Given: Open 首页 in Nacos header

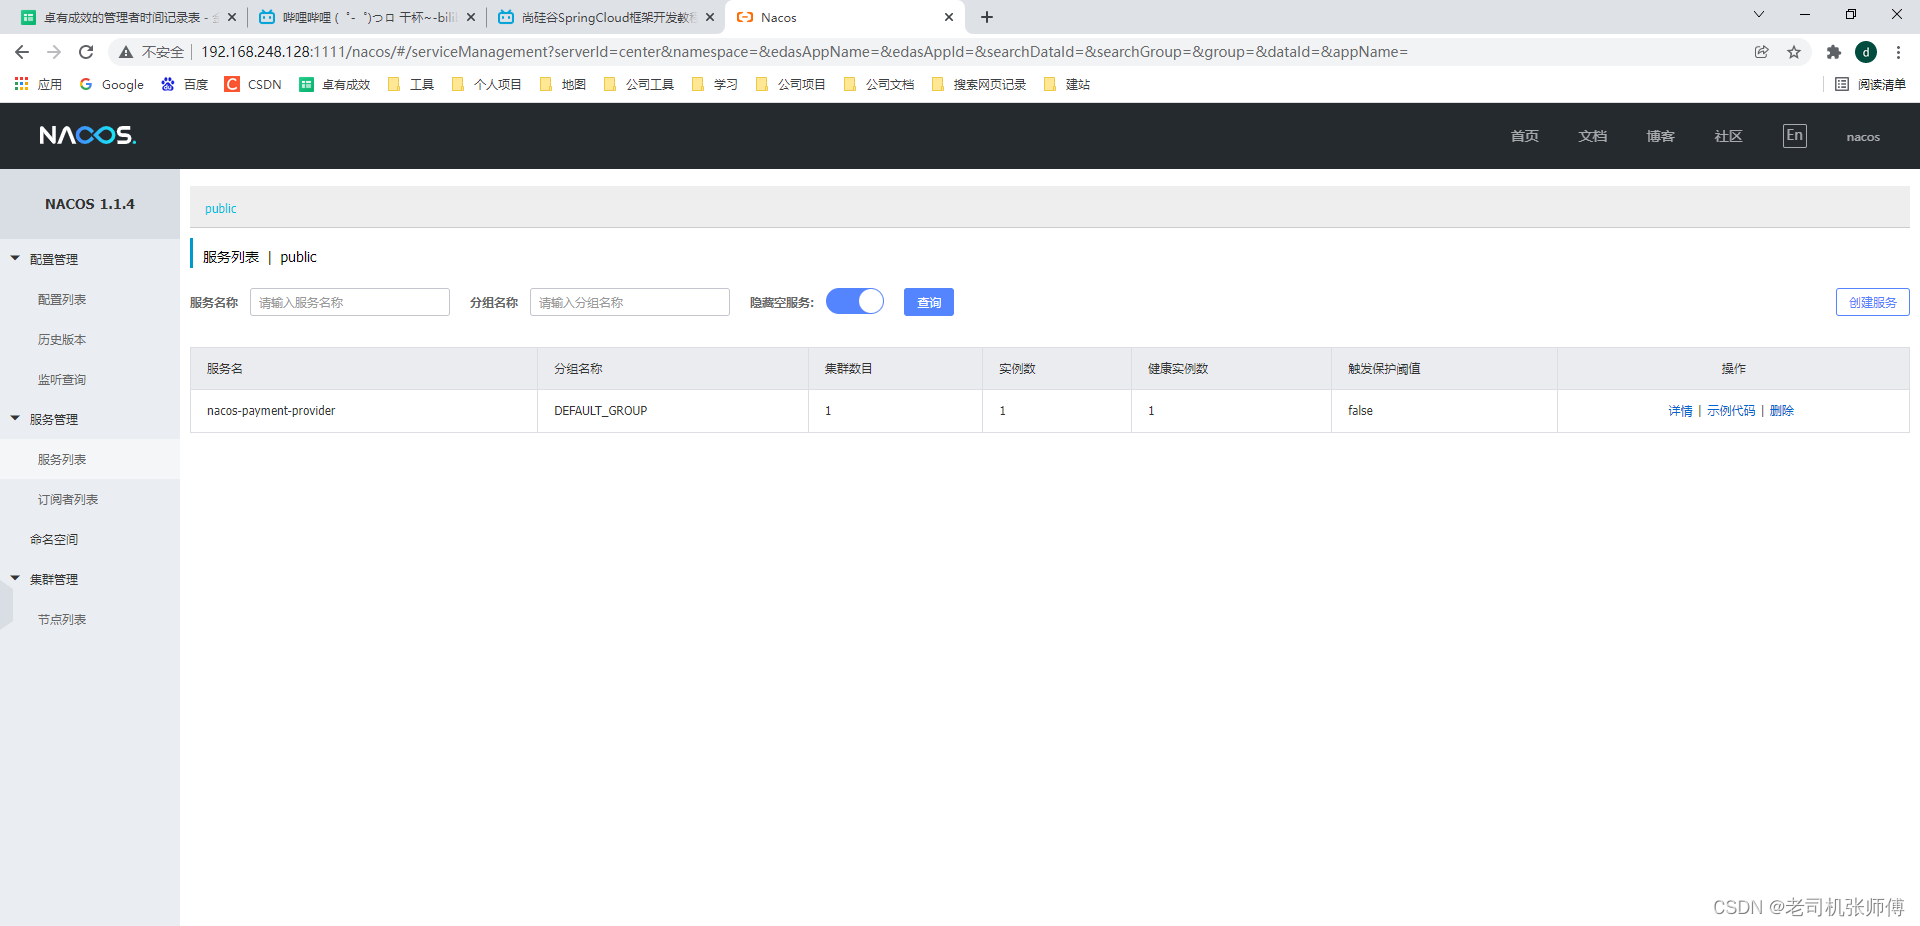Looking at the screenshot, I should (x=1525, y=136).
